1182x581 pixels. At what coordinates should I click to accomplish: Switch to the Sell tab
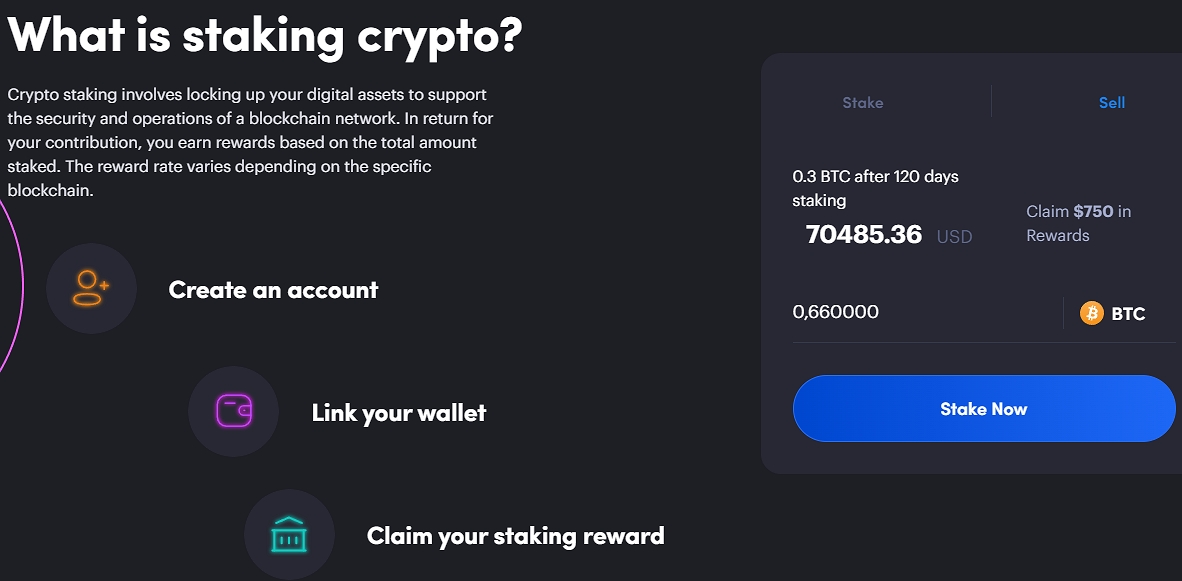click(1112, 102)
